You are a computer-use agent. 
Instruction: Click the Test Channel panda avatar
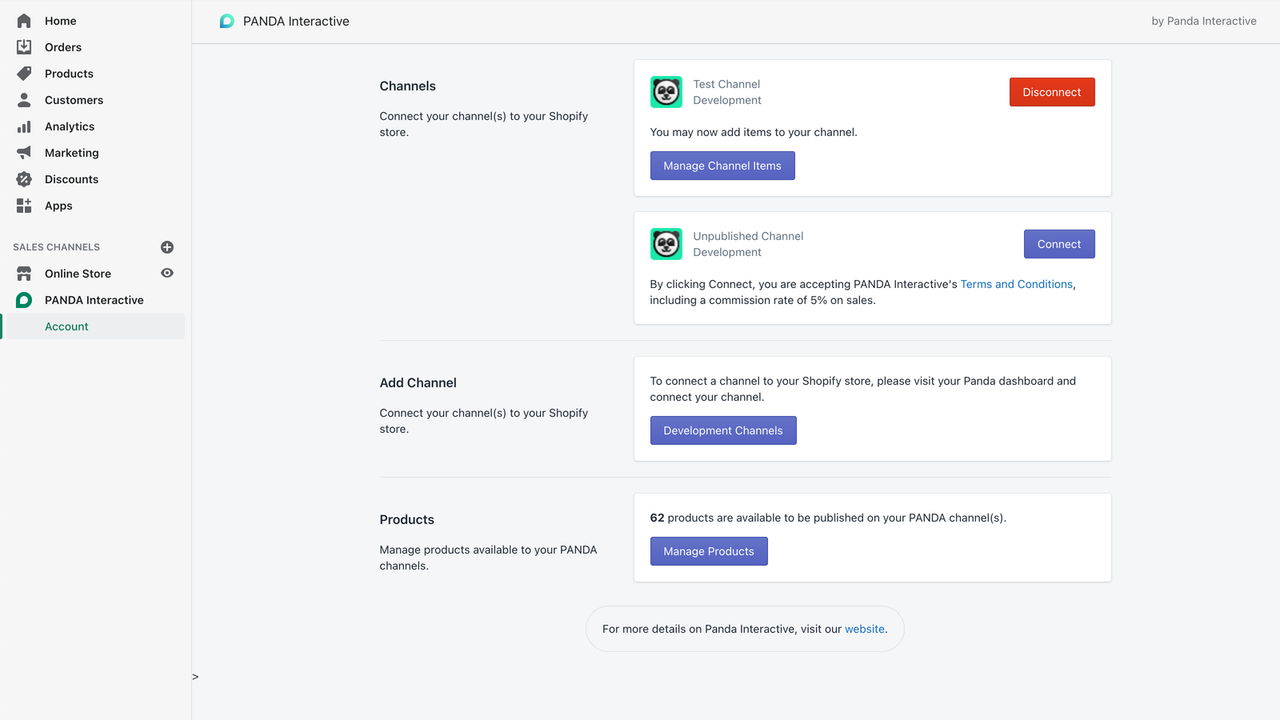[666, 91]
